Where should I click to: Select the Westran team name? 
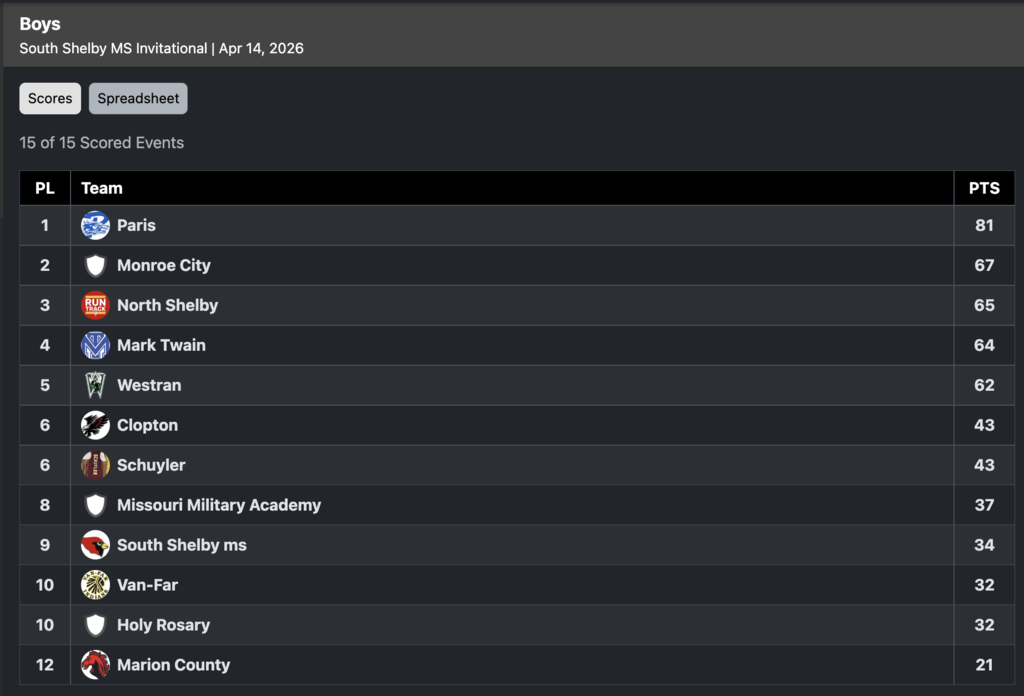pos(149,385)
